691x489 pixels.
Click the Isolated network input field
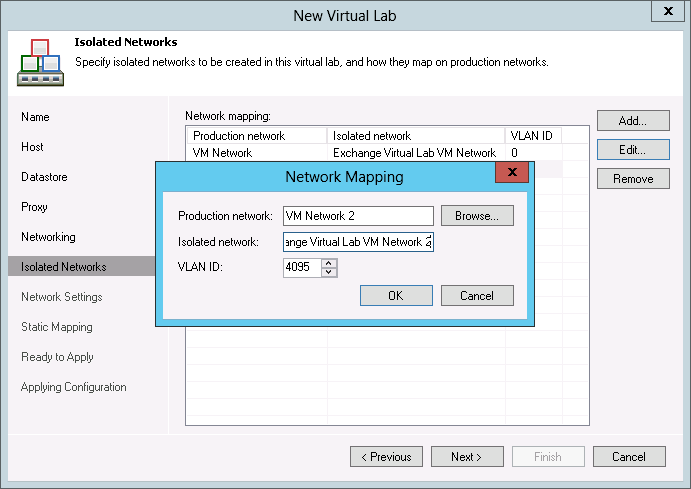(358, 242)
